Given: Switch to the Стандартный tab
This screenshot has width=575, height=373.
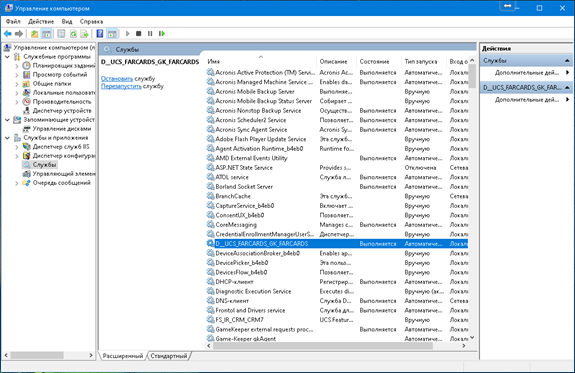Looking at the screenshot, I should 169,356.
